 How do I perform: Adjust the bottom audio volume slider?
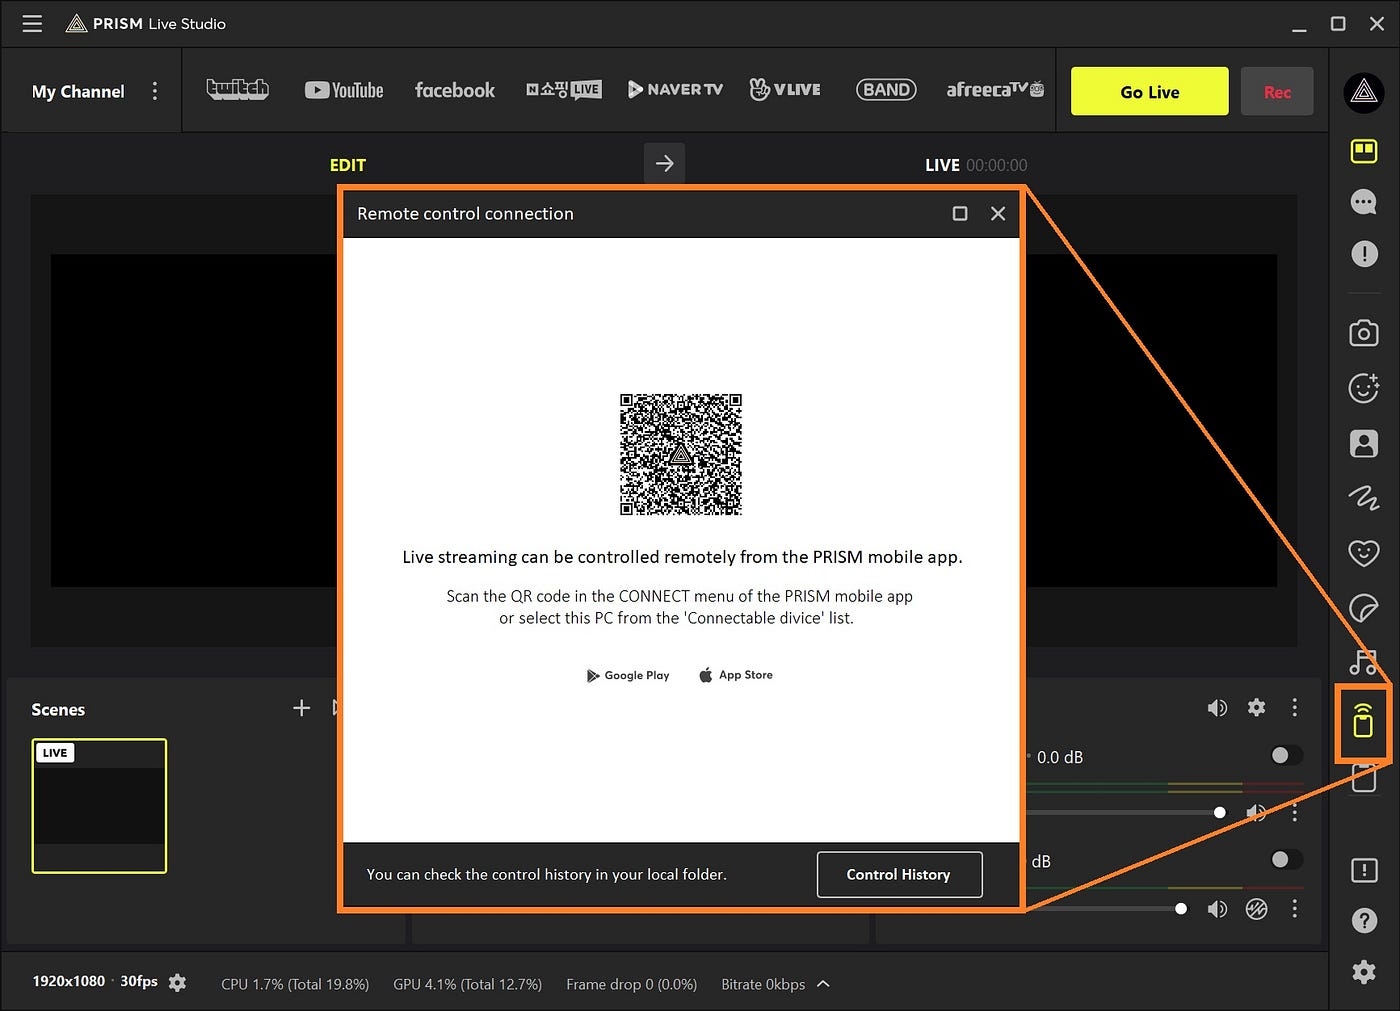tap(1181, 909)
